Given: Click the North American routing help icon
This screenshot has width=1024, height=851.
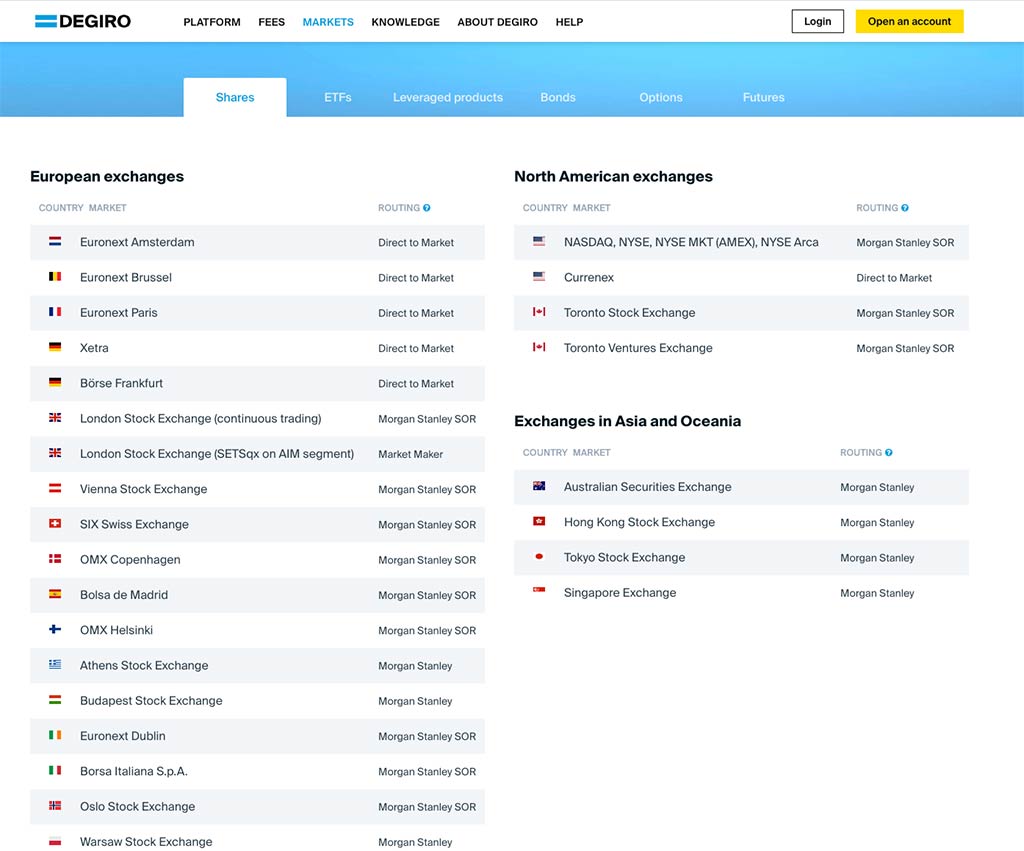Looking at the screenshot, I should coord(904,208).
